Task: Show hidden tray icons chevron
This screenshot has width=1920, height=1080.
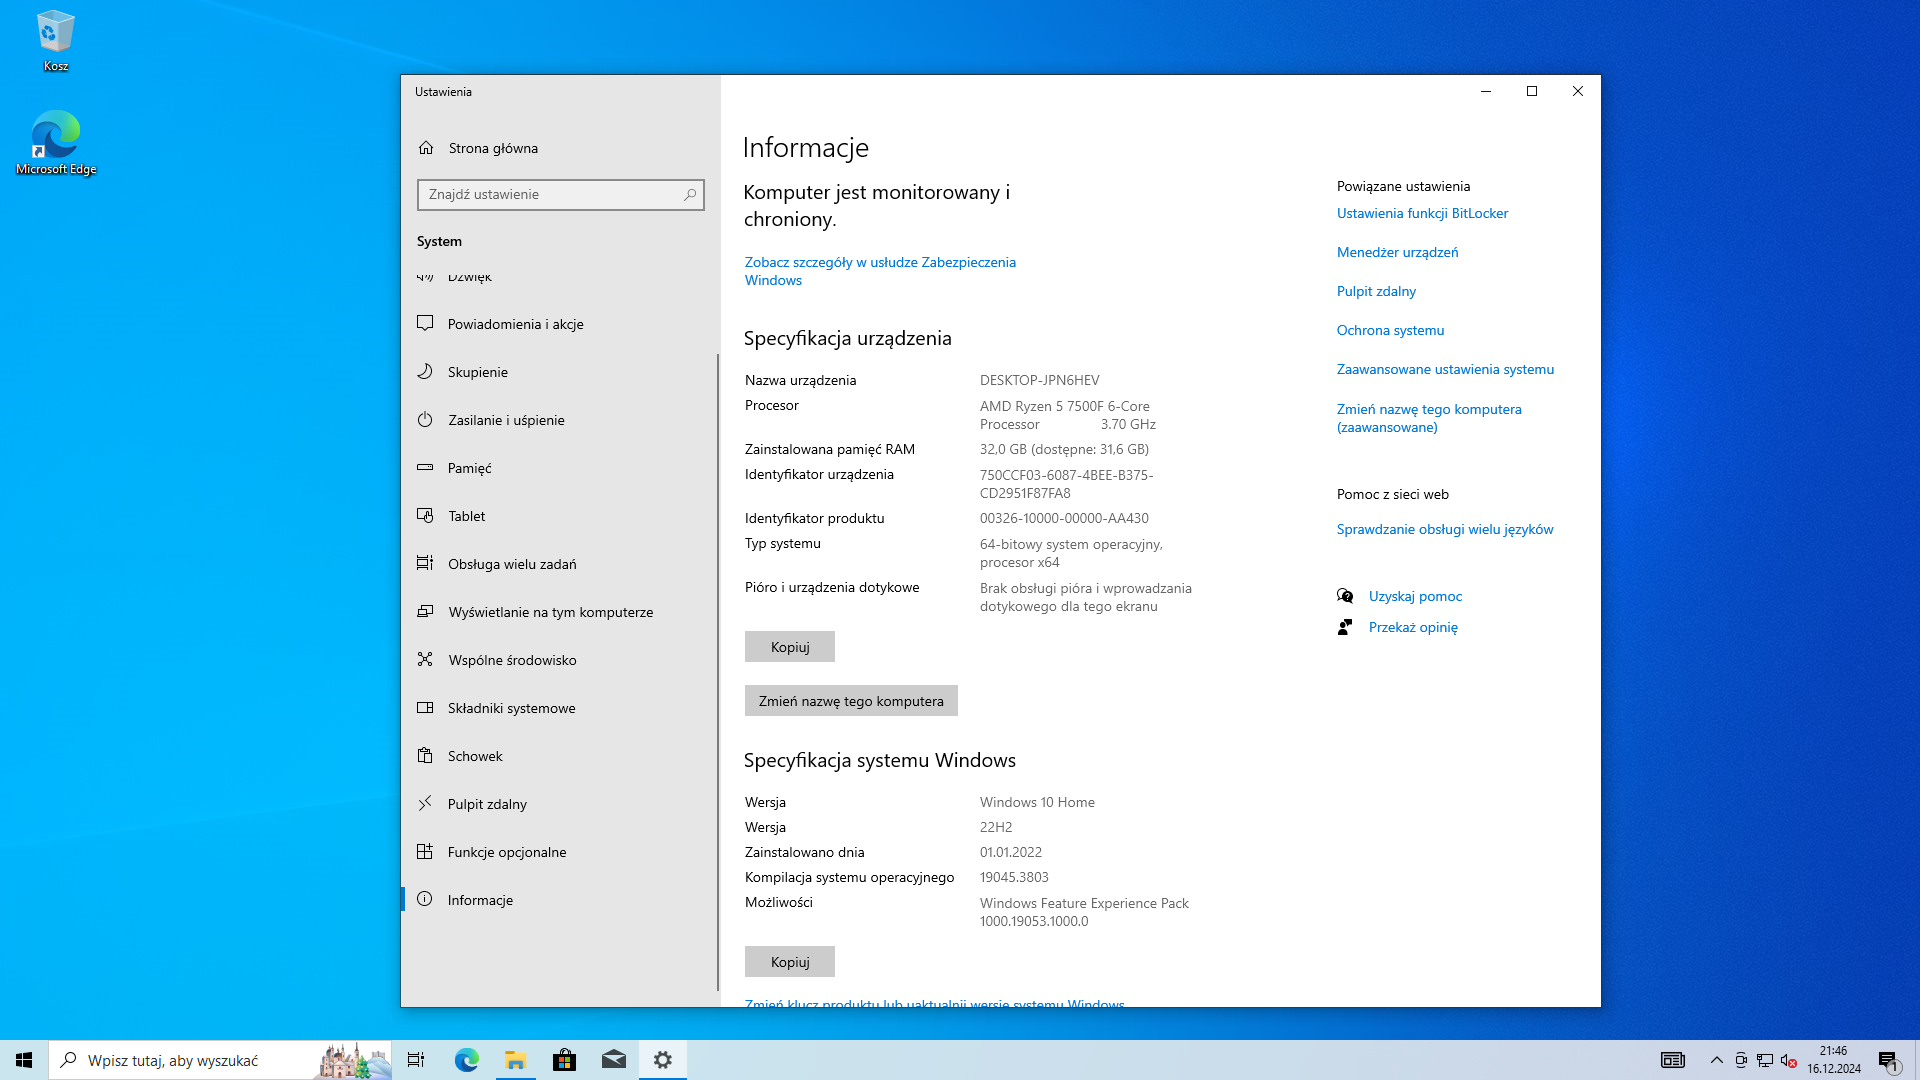Action: point(1717,1060)
